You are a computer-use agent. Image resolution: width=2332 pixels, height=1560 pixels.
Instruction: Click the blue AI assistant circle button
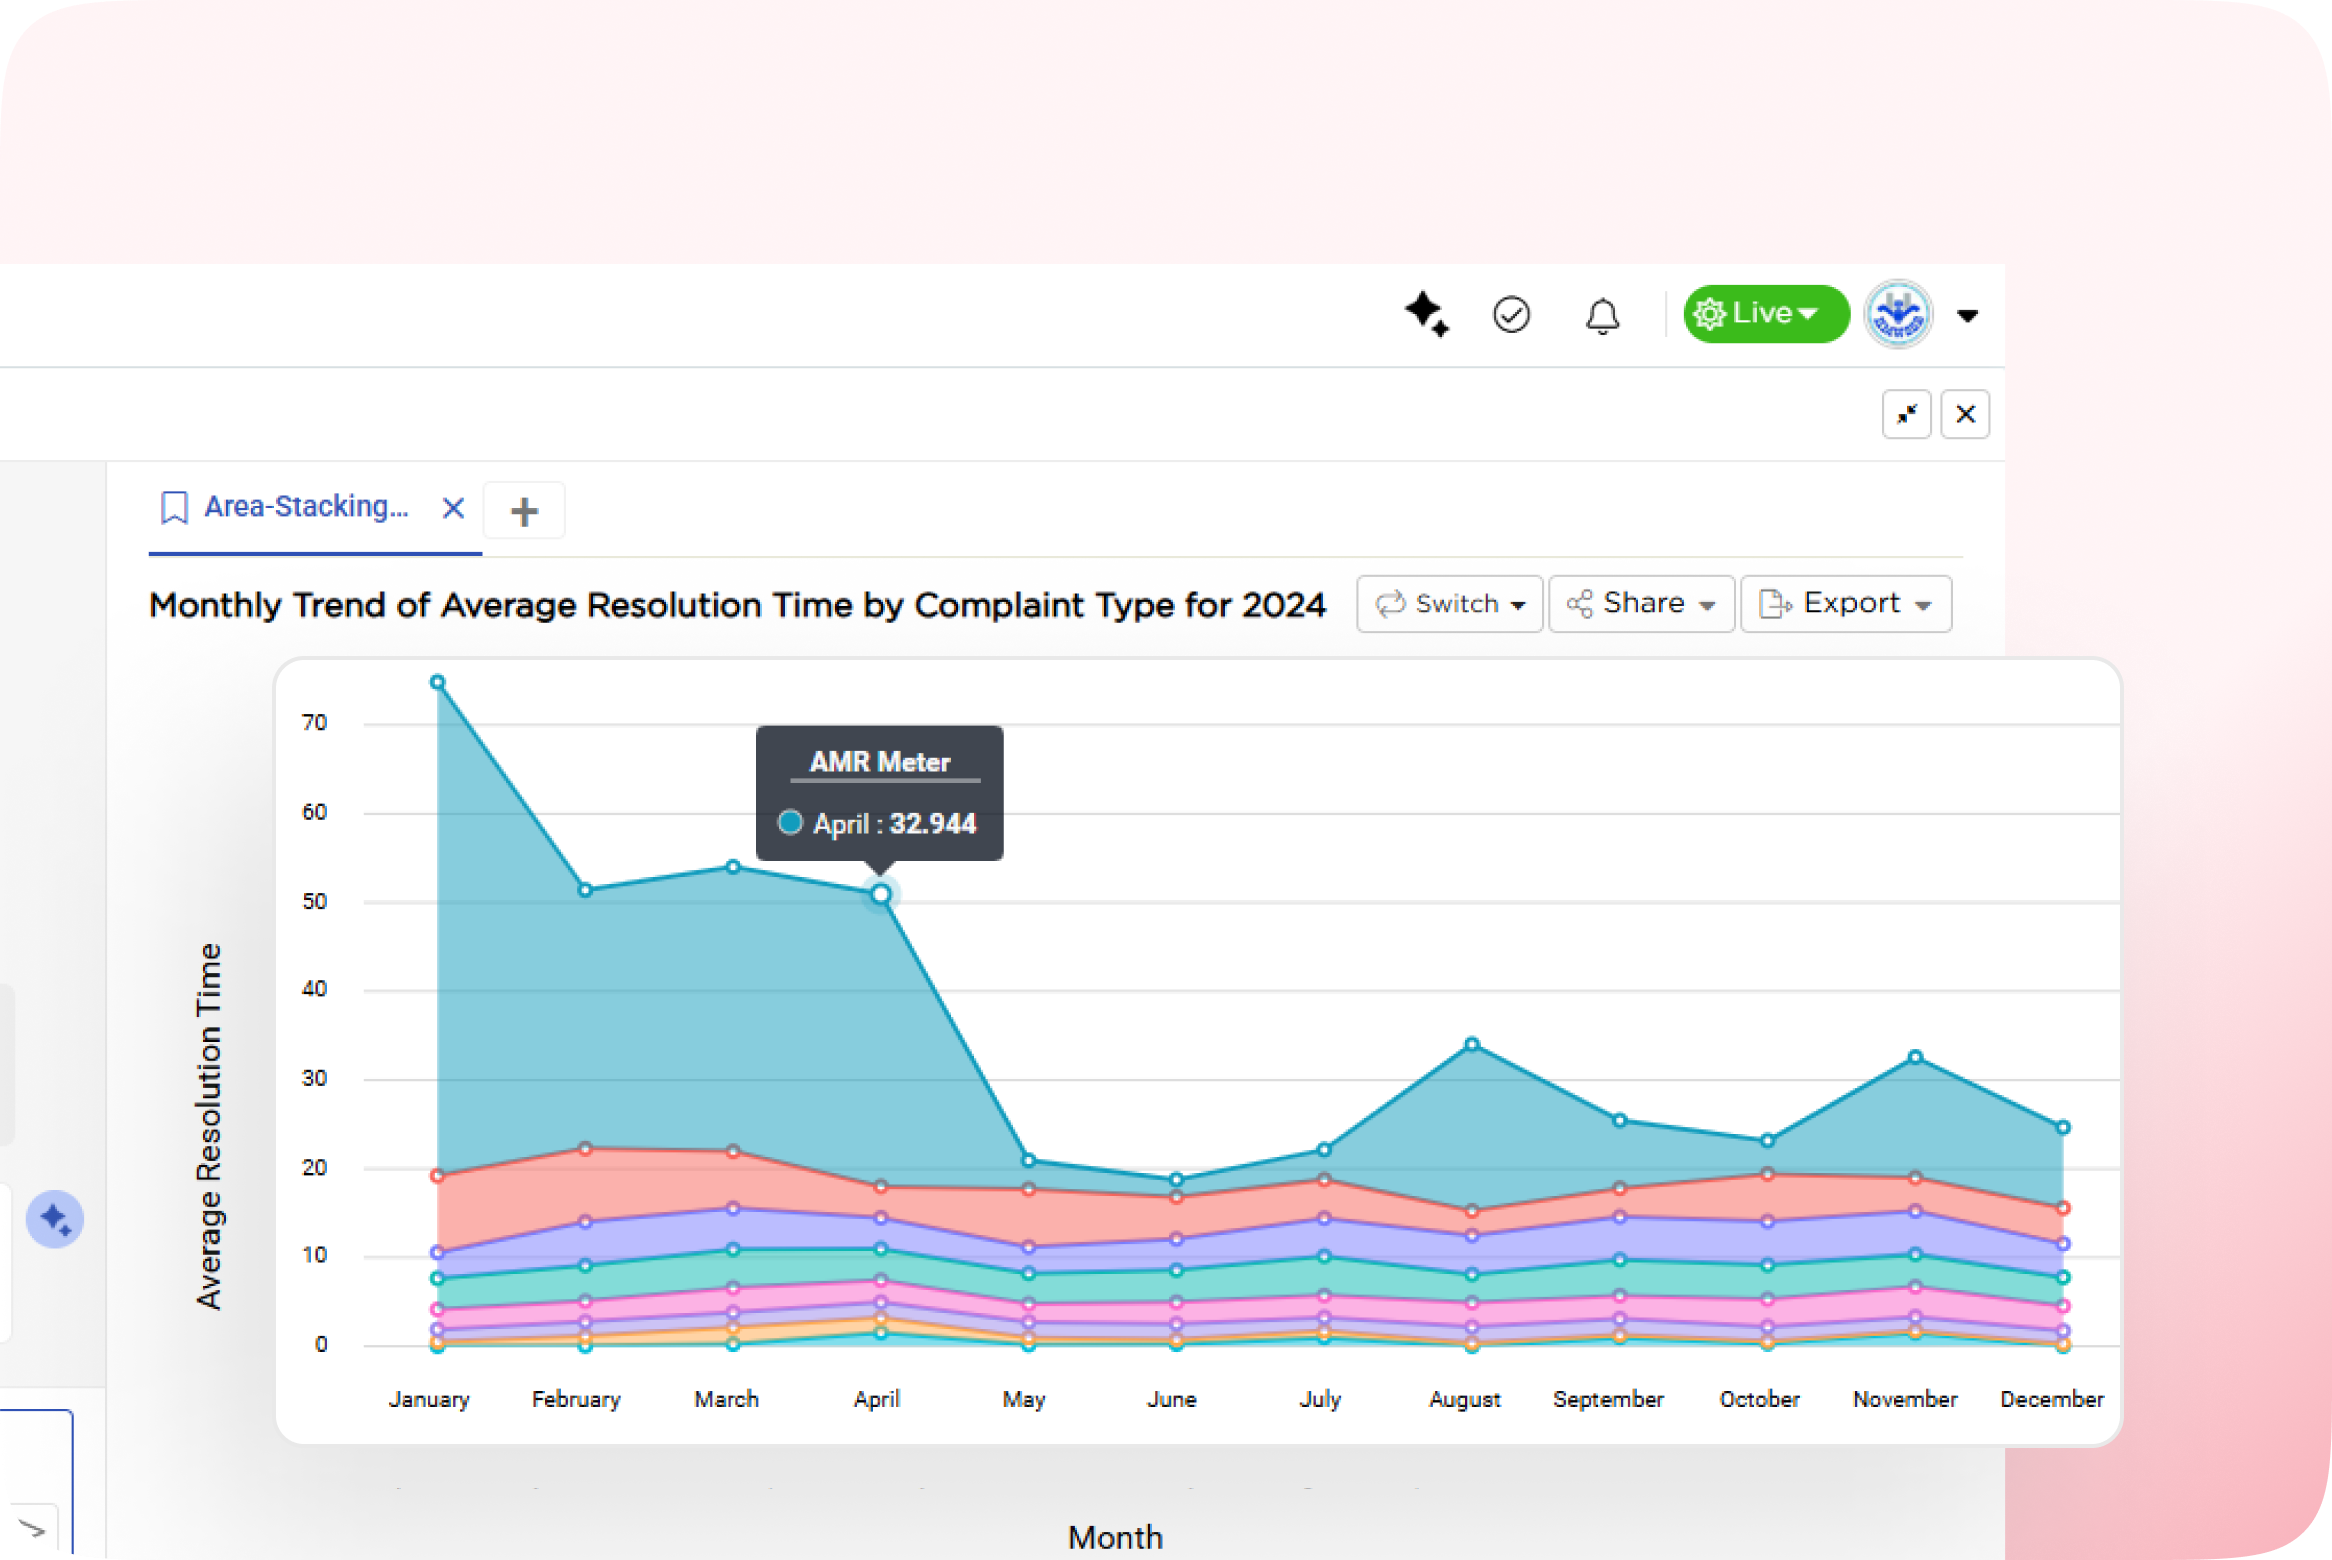point(55,1219)
